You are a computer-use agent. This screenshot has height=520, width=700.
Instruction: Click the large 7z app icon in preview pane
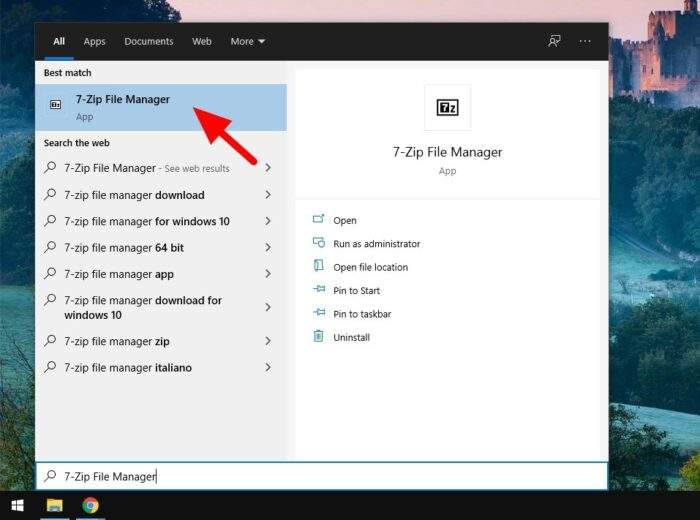[447, 108]
